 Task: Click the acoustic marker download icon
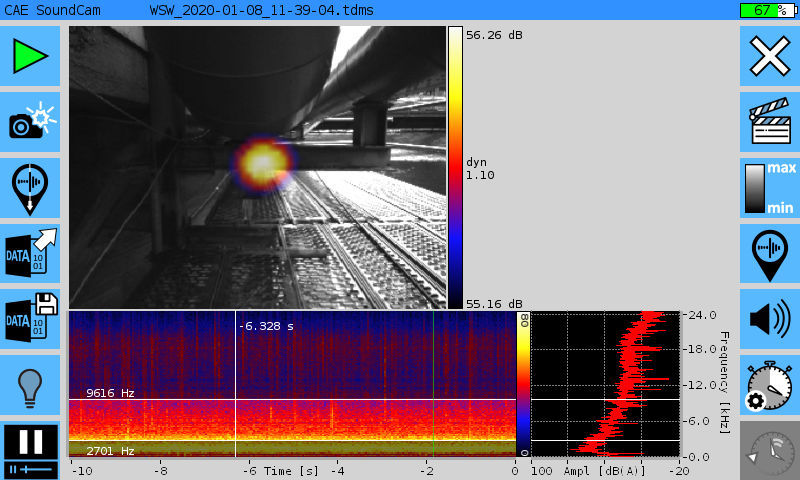pyautogui.click(x=30, y=187)
